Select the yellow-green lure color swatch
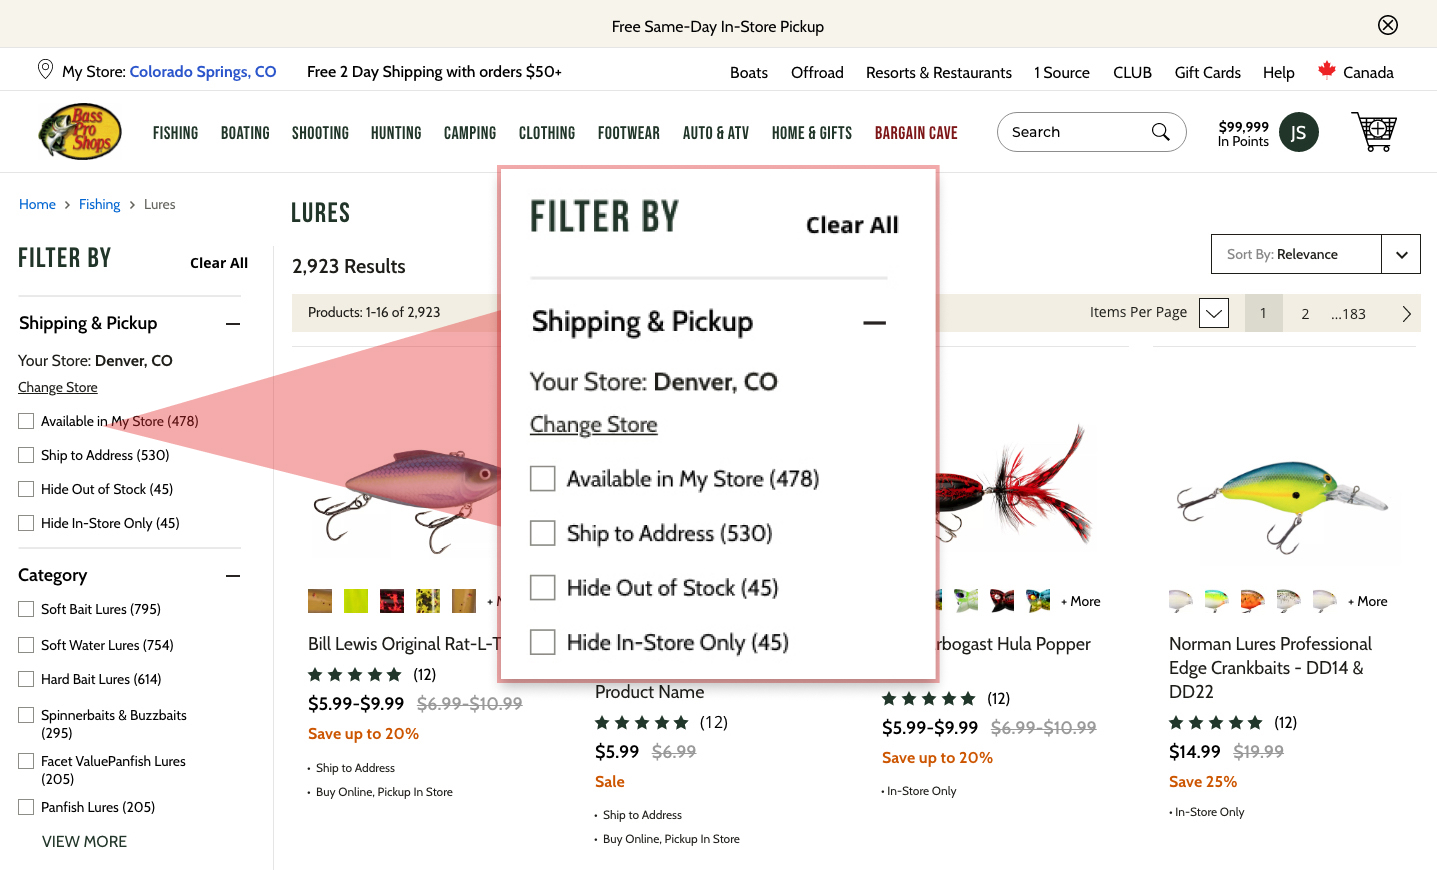Screen dimensions: 1437x870 click(356, 601)
